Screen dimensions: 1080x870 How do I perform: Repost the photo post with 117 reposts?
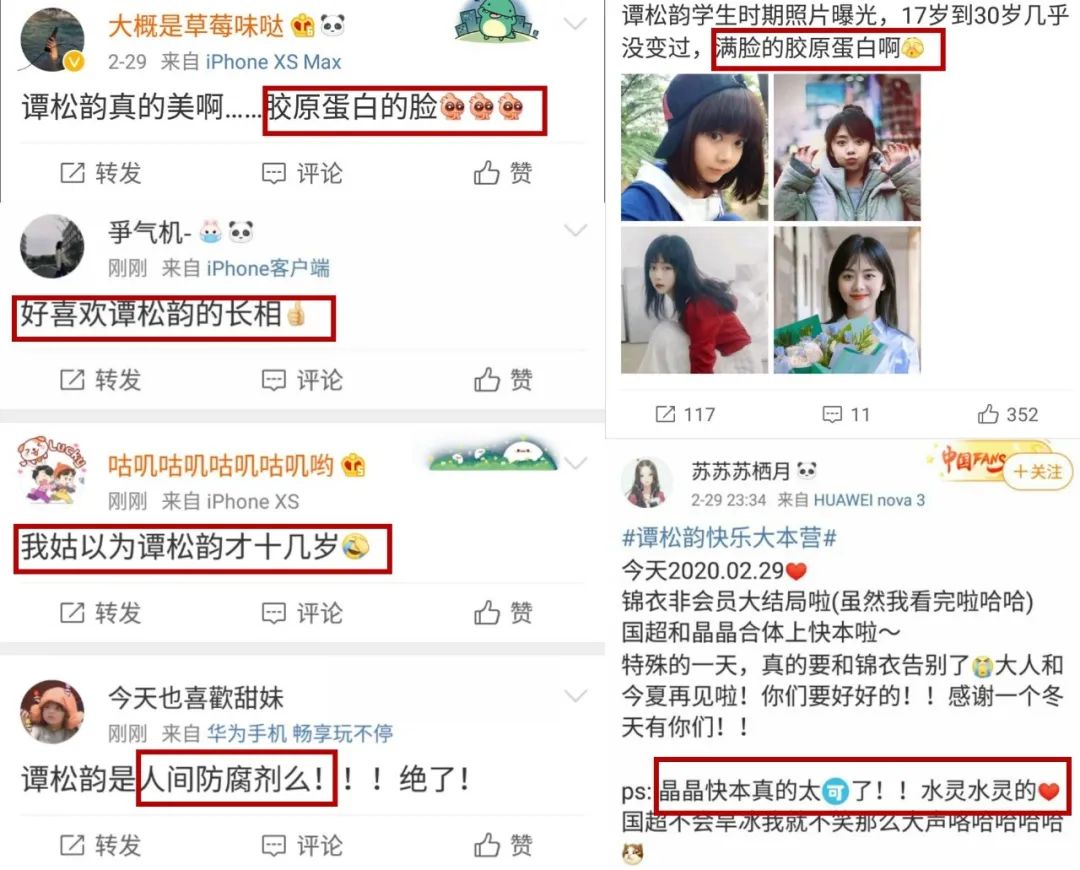coord(685,414)
